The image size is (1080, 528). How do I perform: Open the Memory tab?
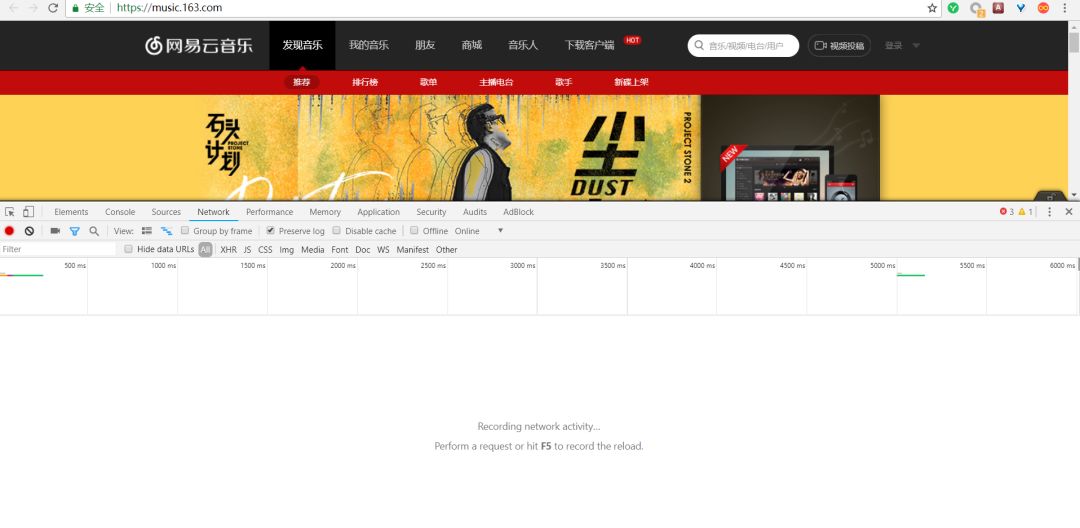325,212
